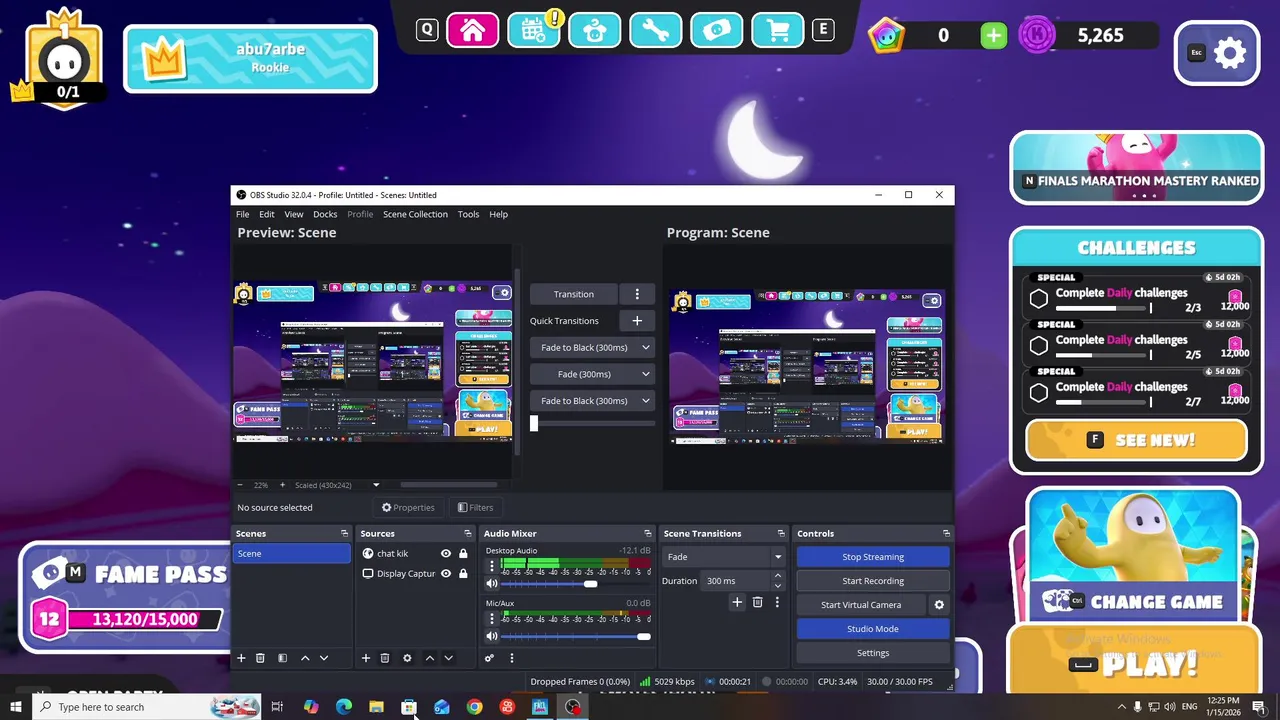Screen dimensions: 1280x720
Task: Add a scene transition with plus icon
Action: pyautogui.click(x=737, y=602)
